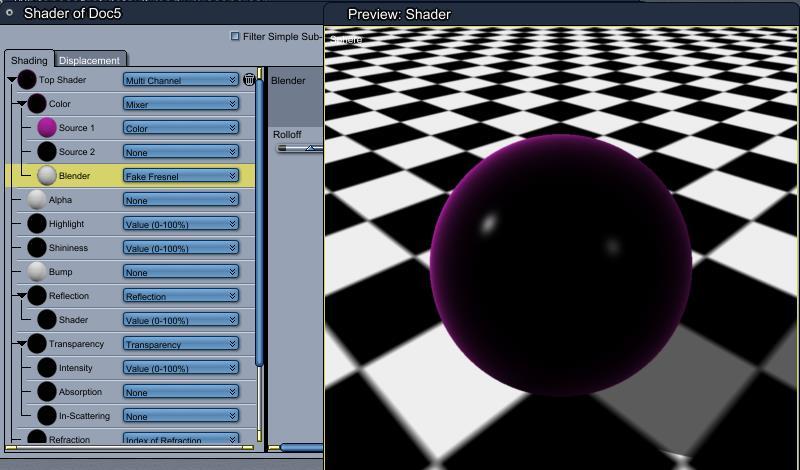800x470 pixels.
Task: Click the shader tree vertical scrollbar
Action: (x=259, y=222)
